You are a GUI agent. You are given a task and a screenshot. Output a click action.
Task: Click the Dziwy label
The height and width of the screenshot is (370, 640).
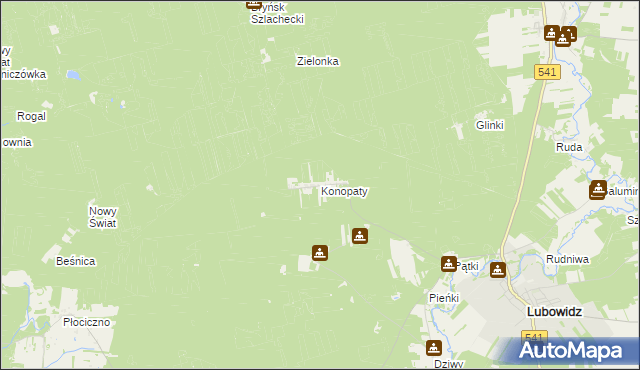pyautogui.click(x=449, y=364)
